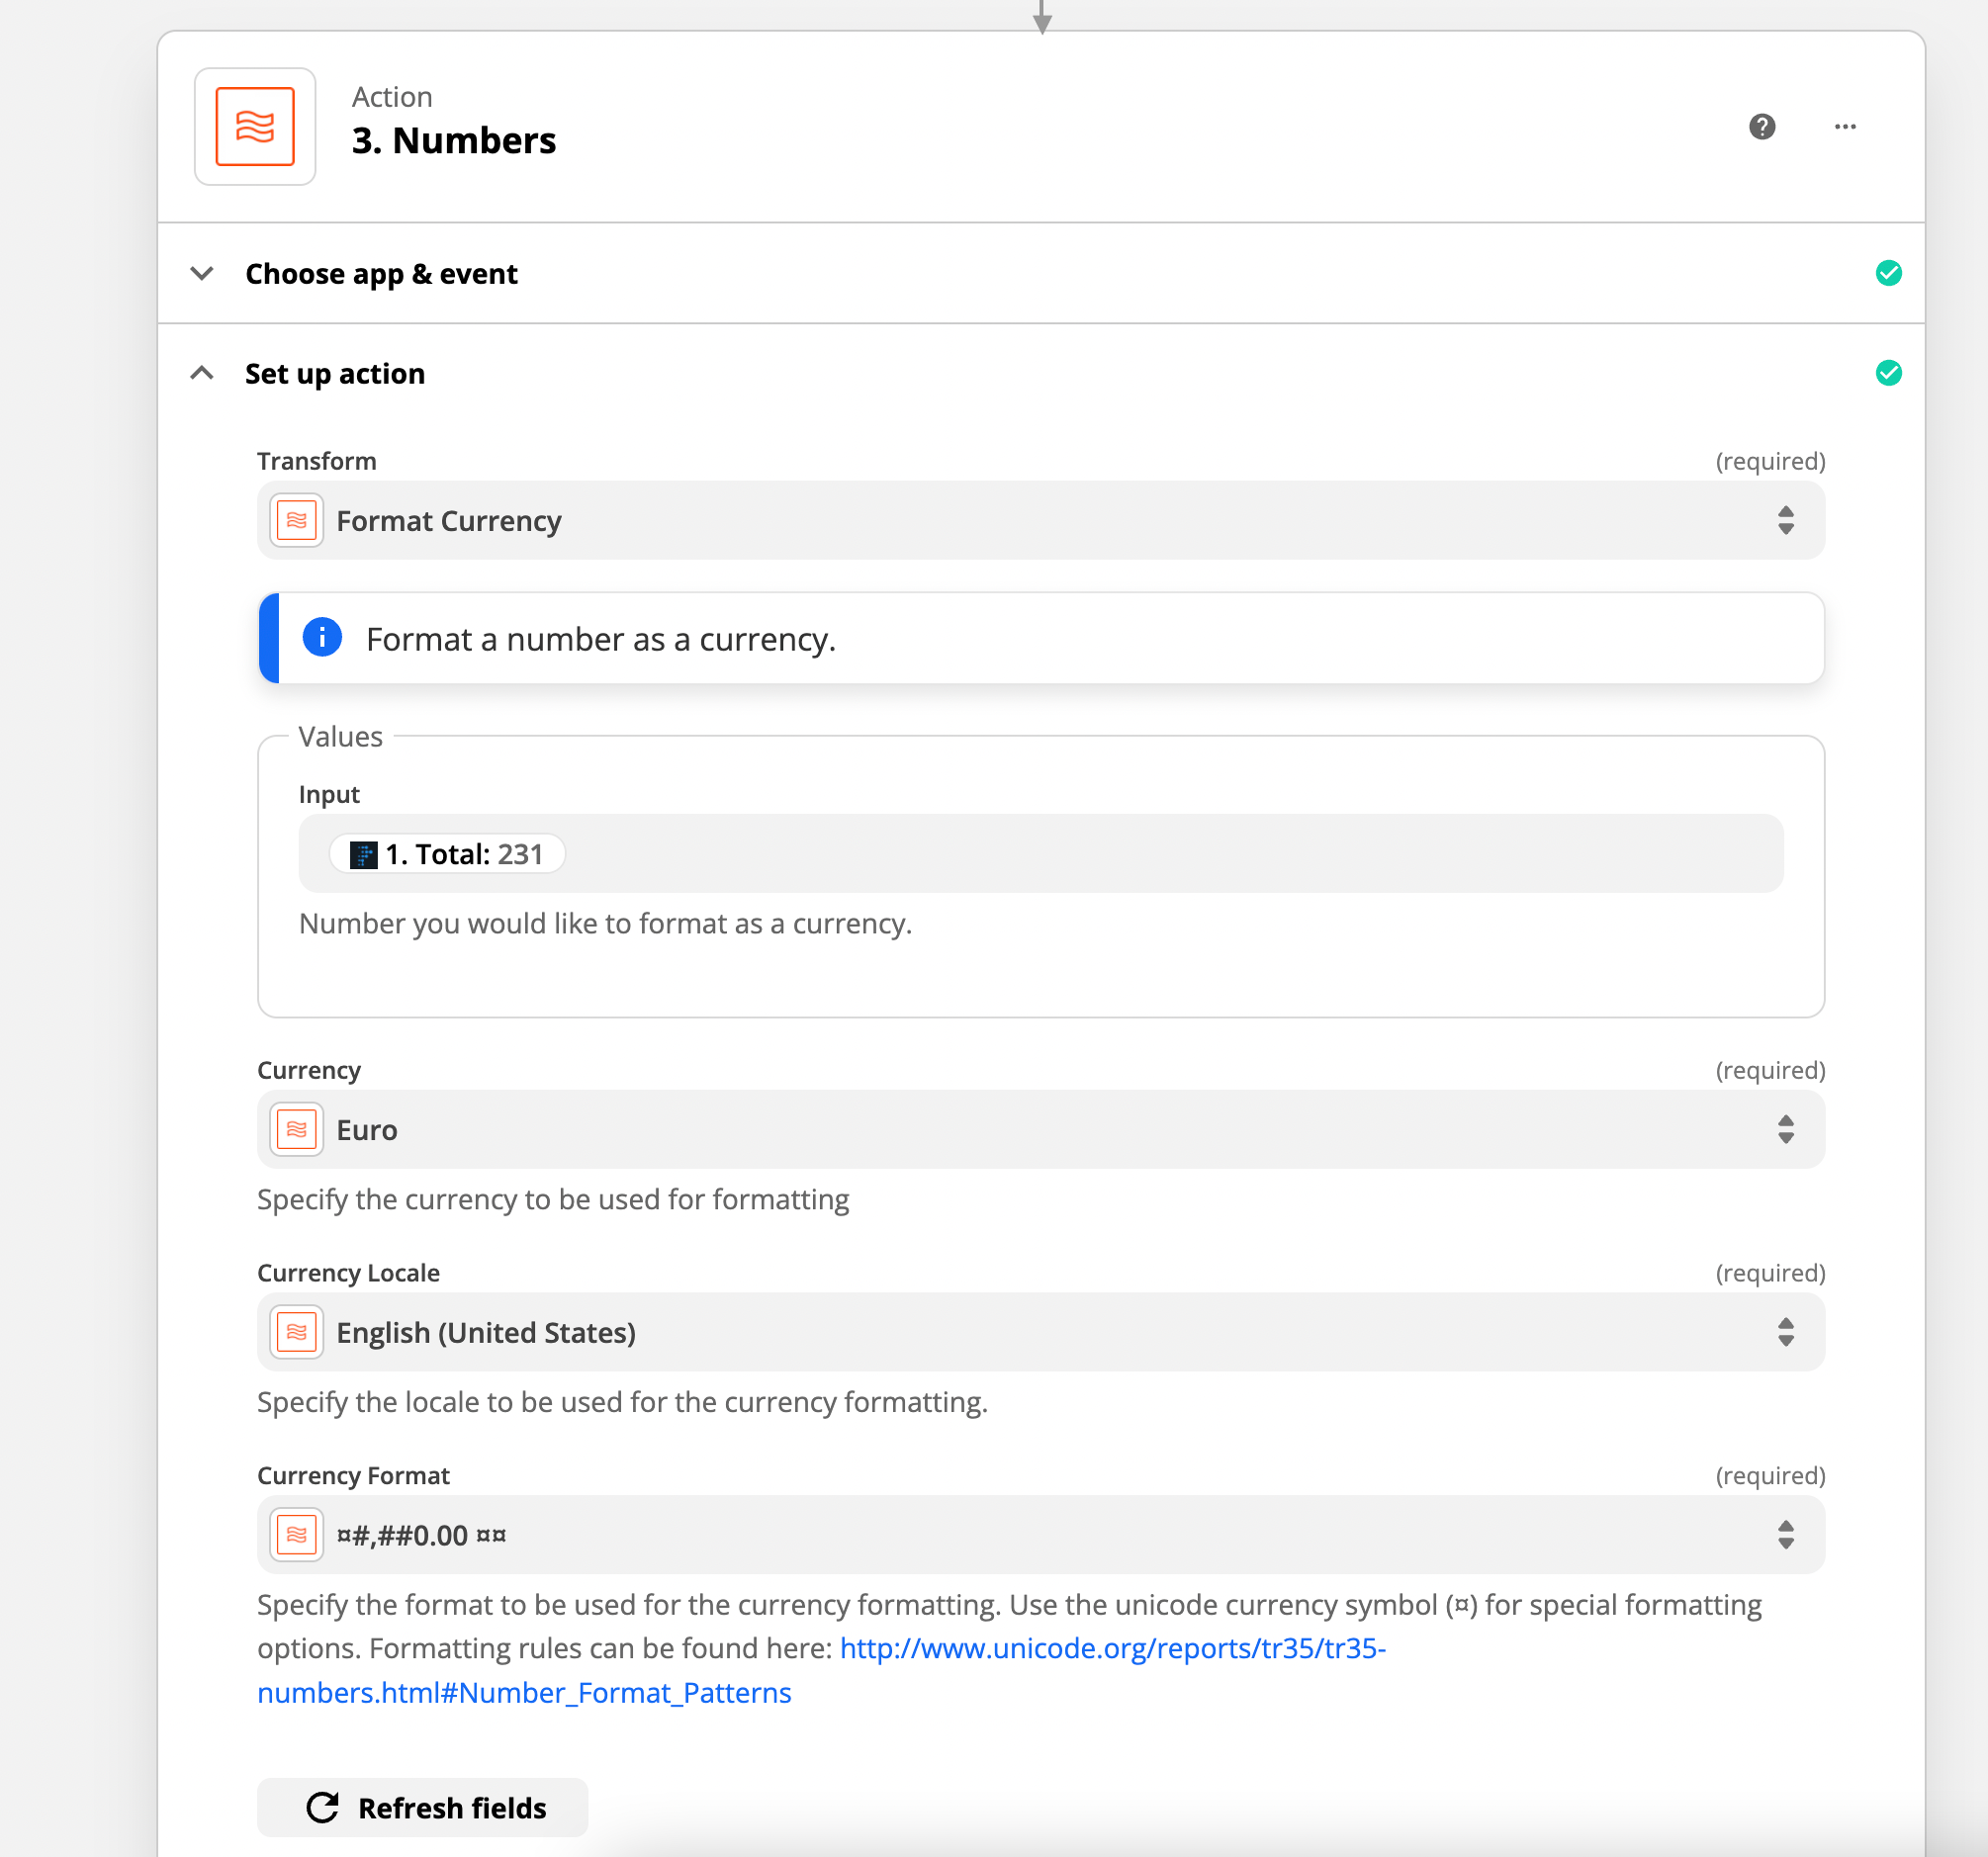Click the Currency Format field label

[353, 1476]
